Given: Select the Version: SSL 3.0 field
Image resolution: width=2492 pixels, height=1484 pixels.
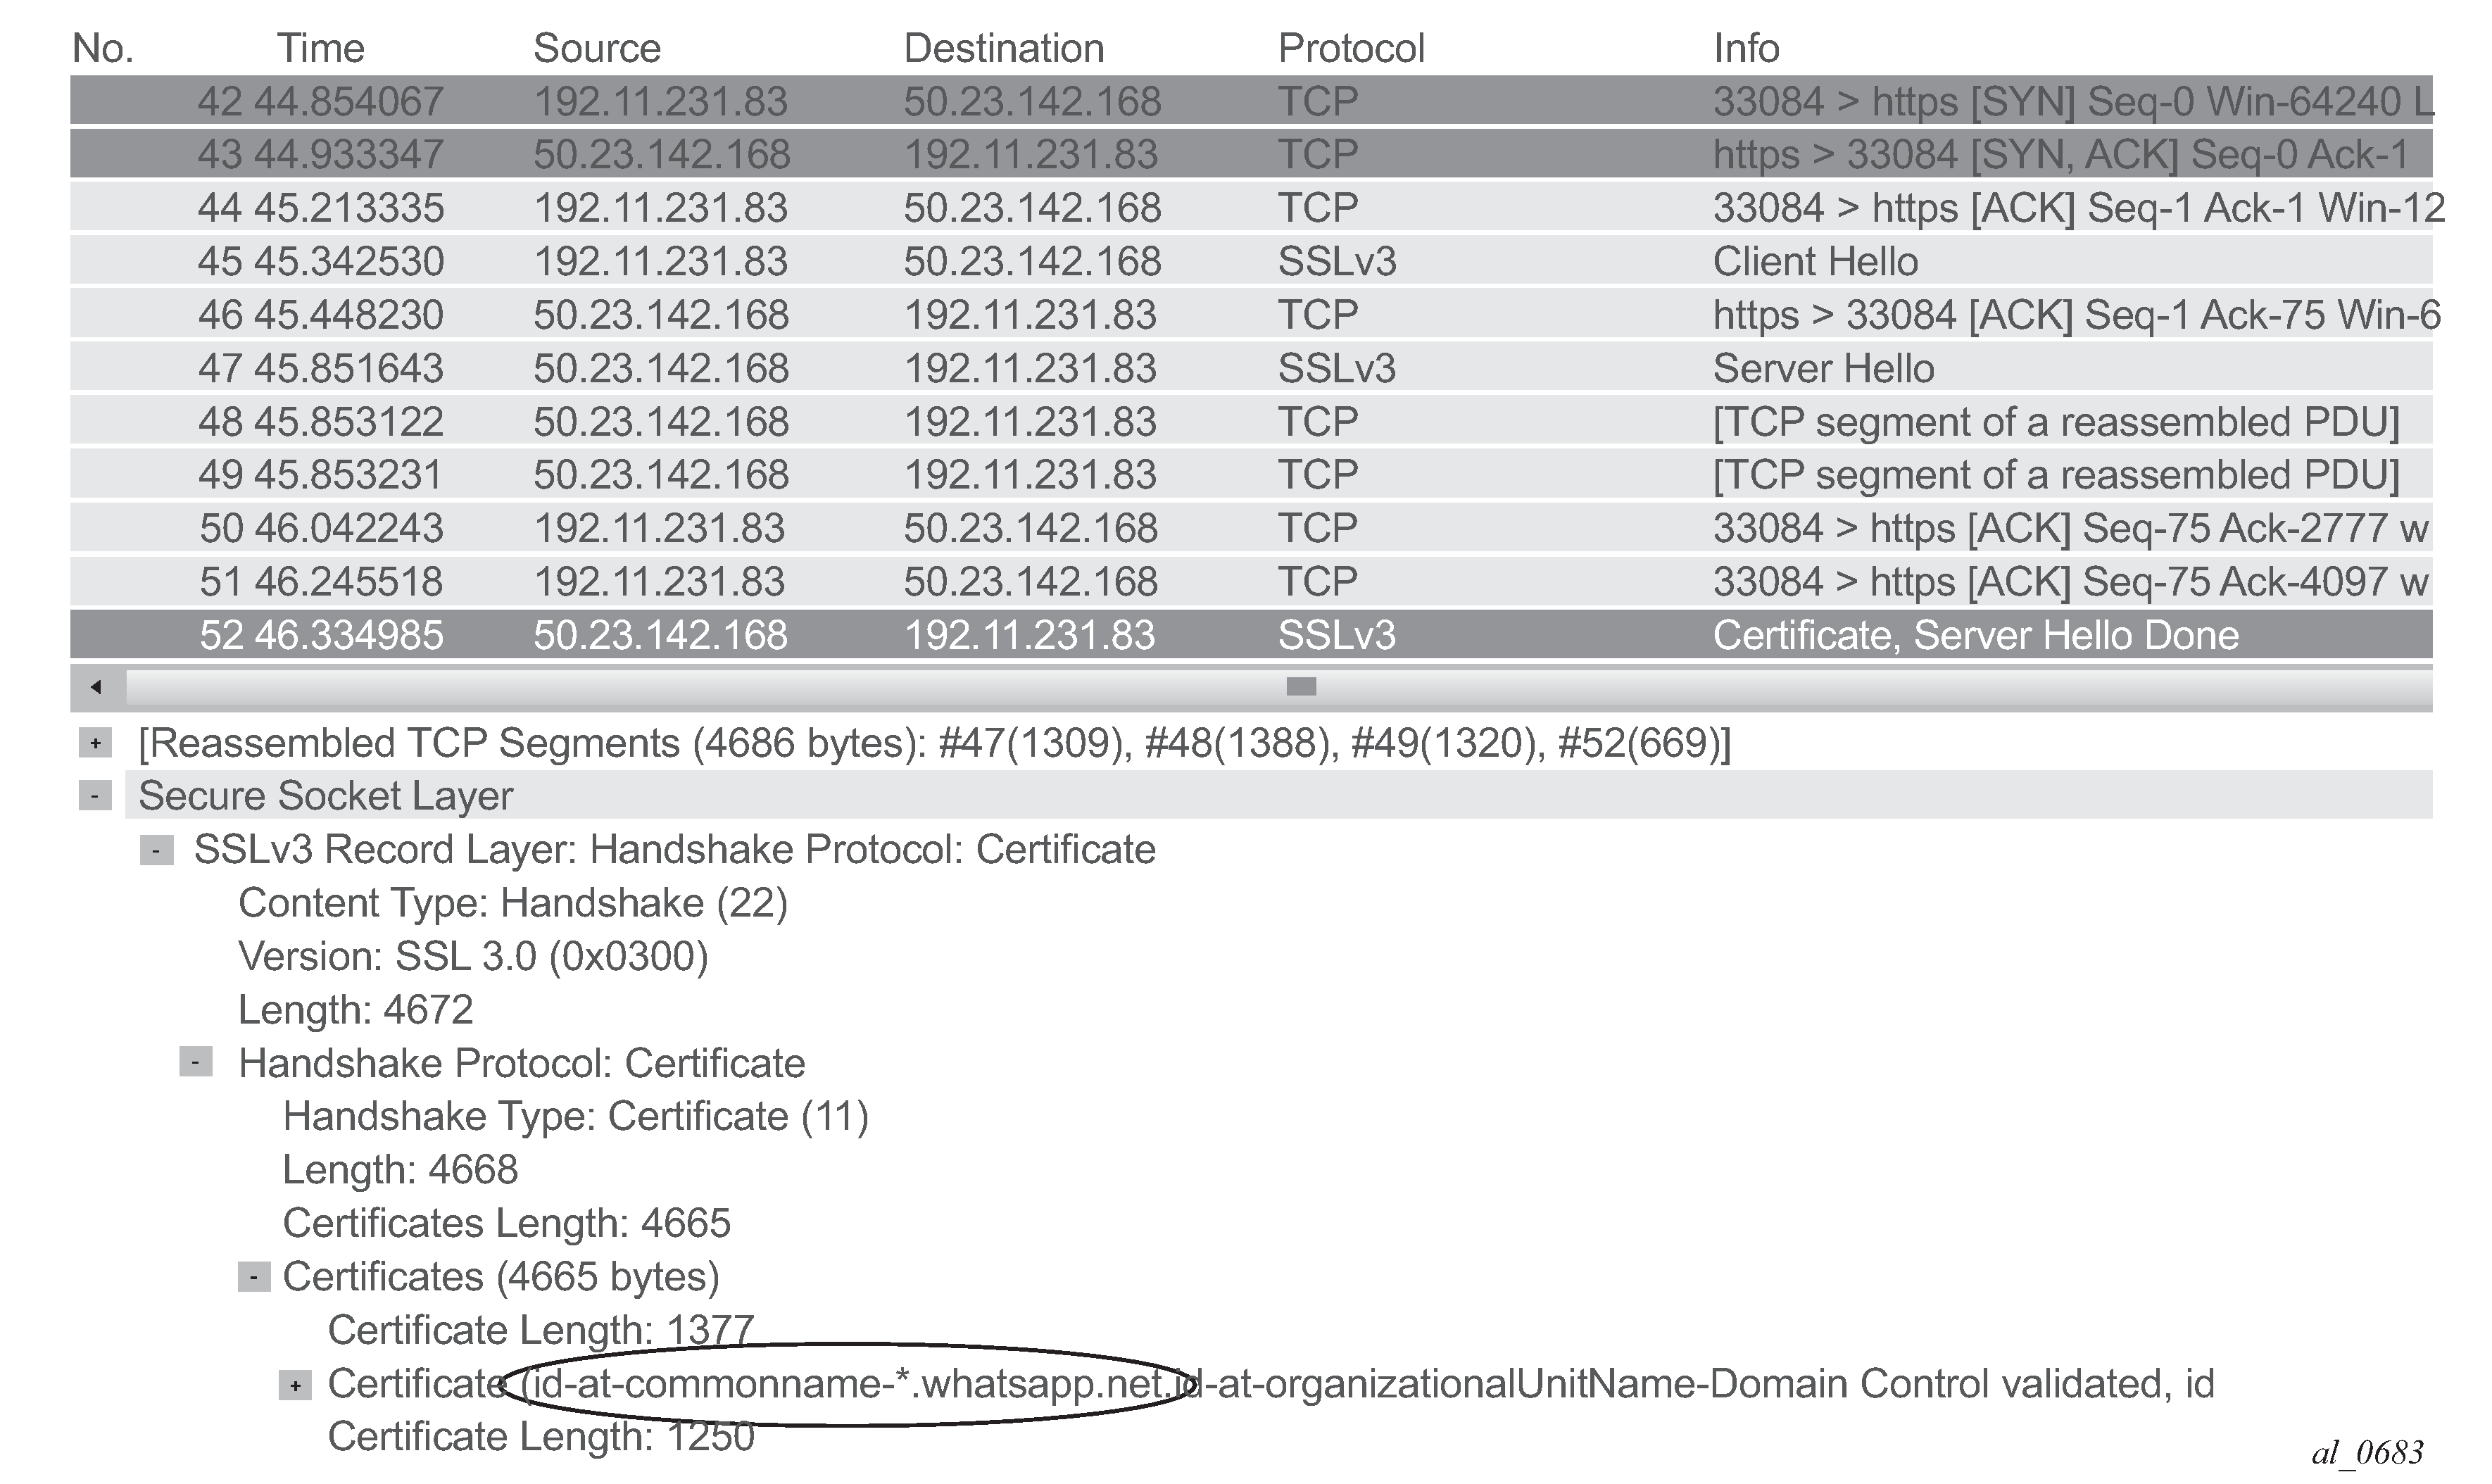Looking at the screenshot, I should pos(473,957).
